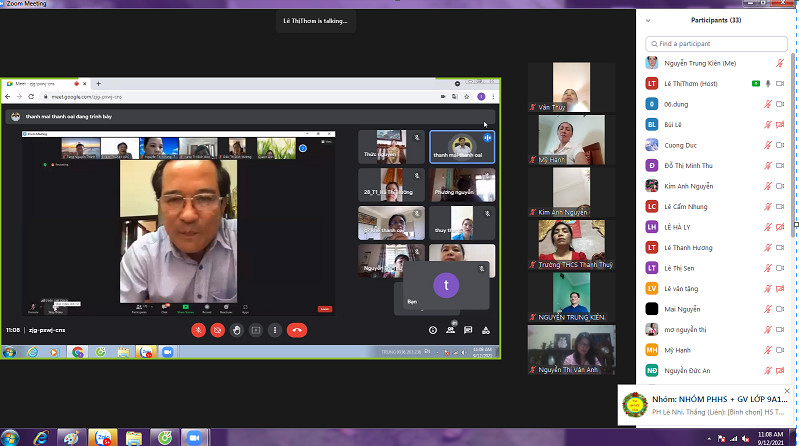The image size is (799, 446).
Task: Toggle Lê ThịThơm (Host) microphone icon
Action: [768, 84]
